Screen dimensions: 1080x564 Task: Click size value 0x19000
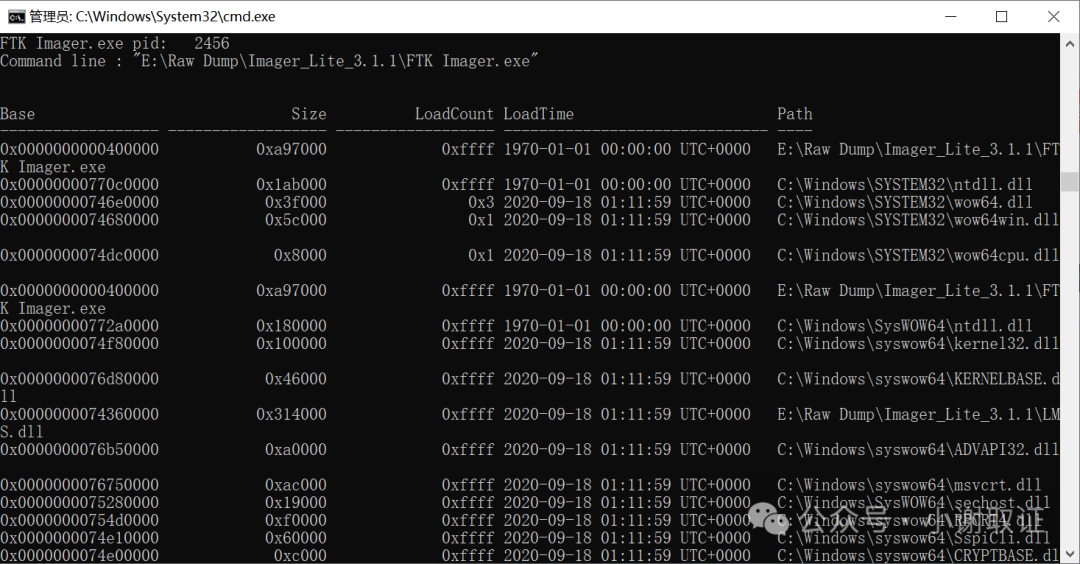(295, 503)
